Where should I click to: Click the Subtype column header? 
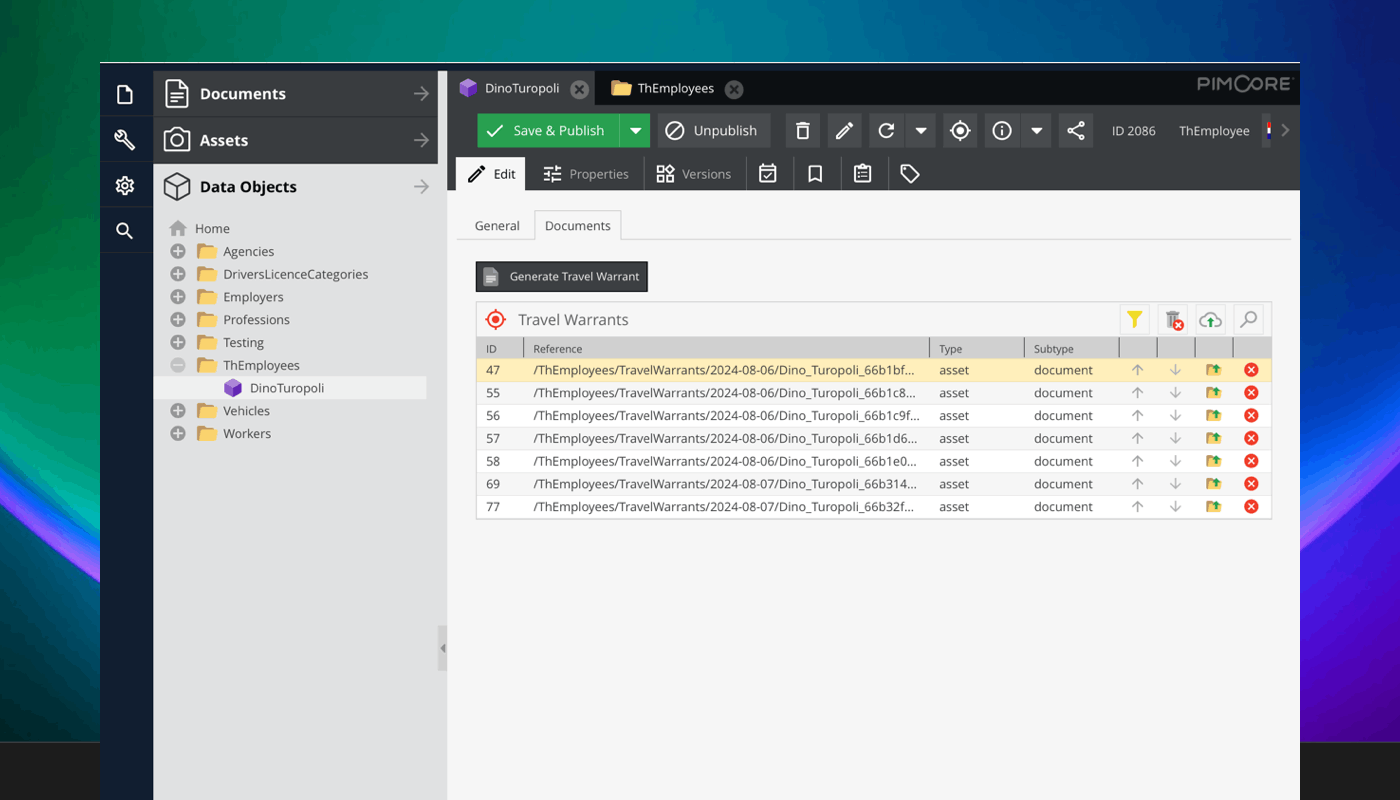pos(1071,349)
